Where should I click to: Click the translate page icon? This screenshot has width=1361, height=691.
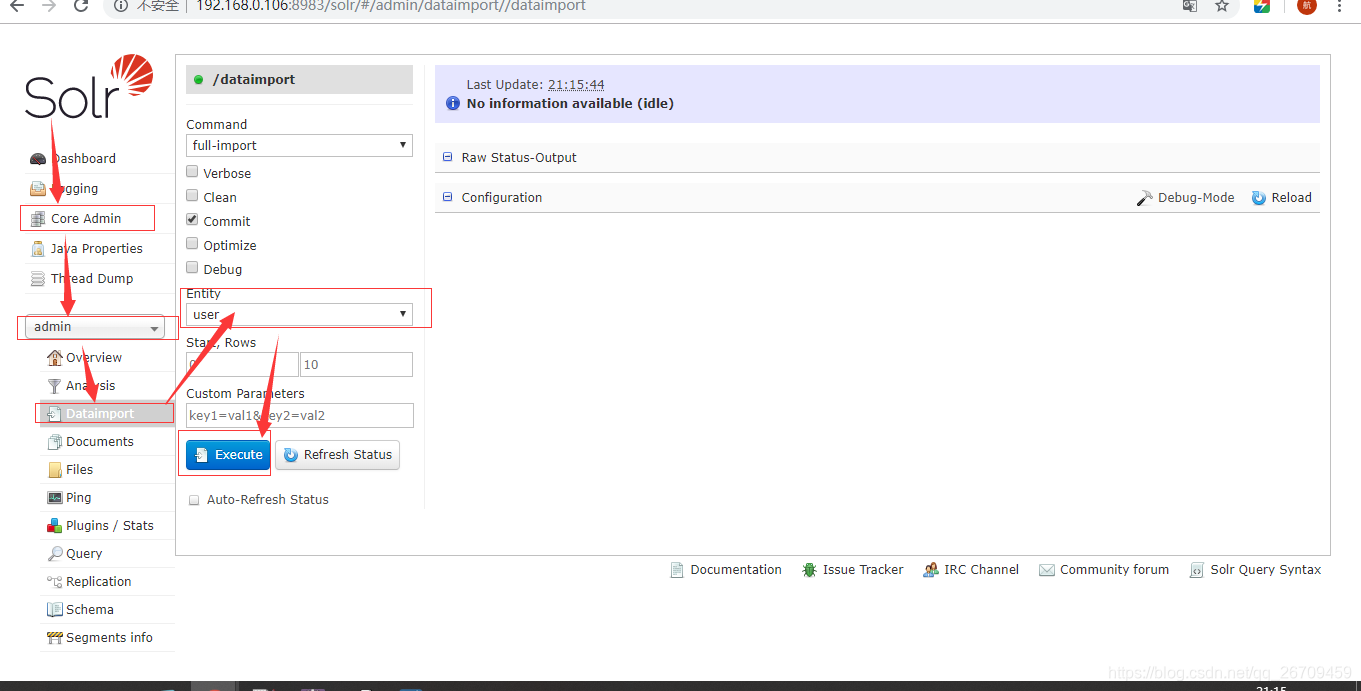pyautogui.click(x=1189, y=5)
